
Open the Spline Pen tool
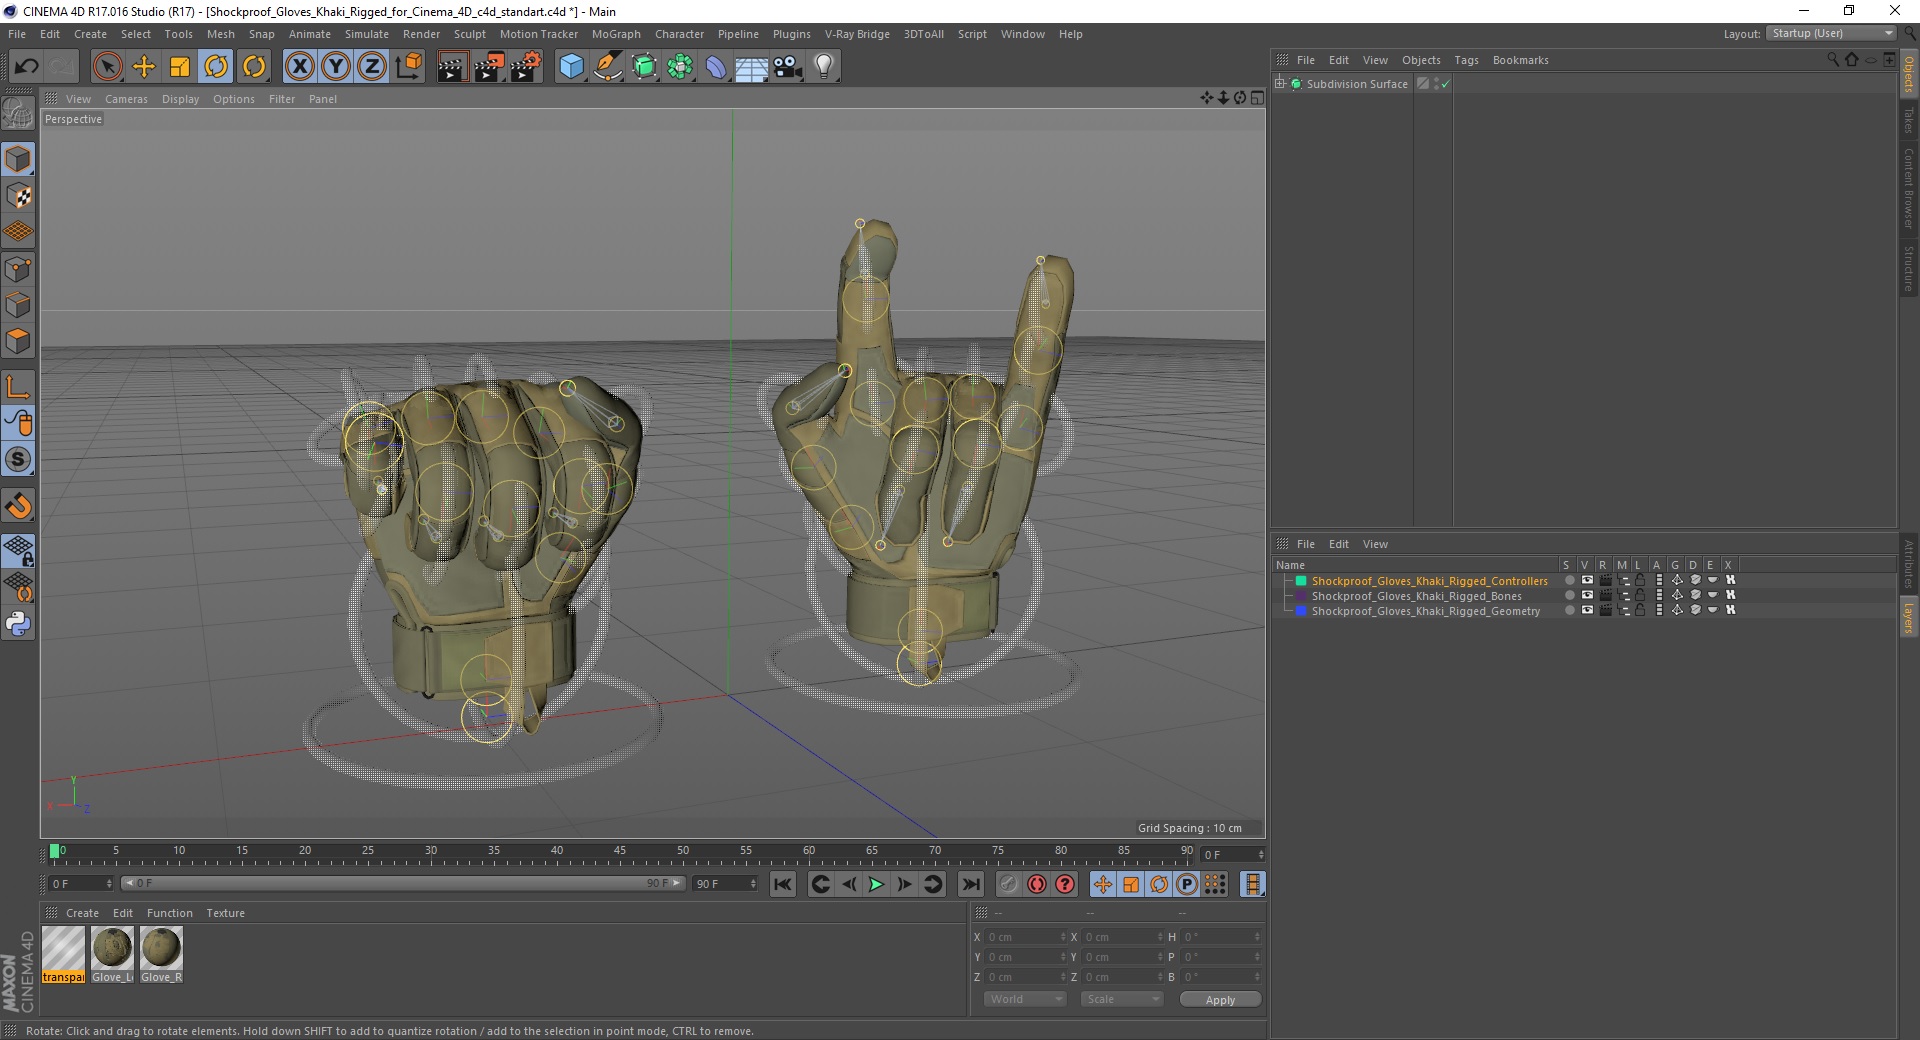(x=607, y=67)
